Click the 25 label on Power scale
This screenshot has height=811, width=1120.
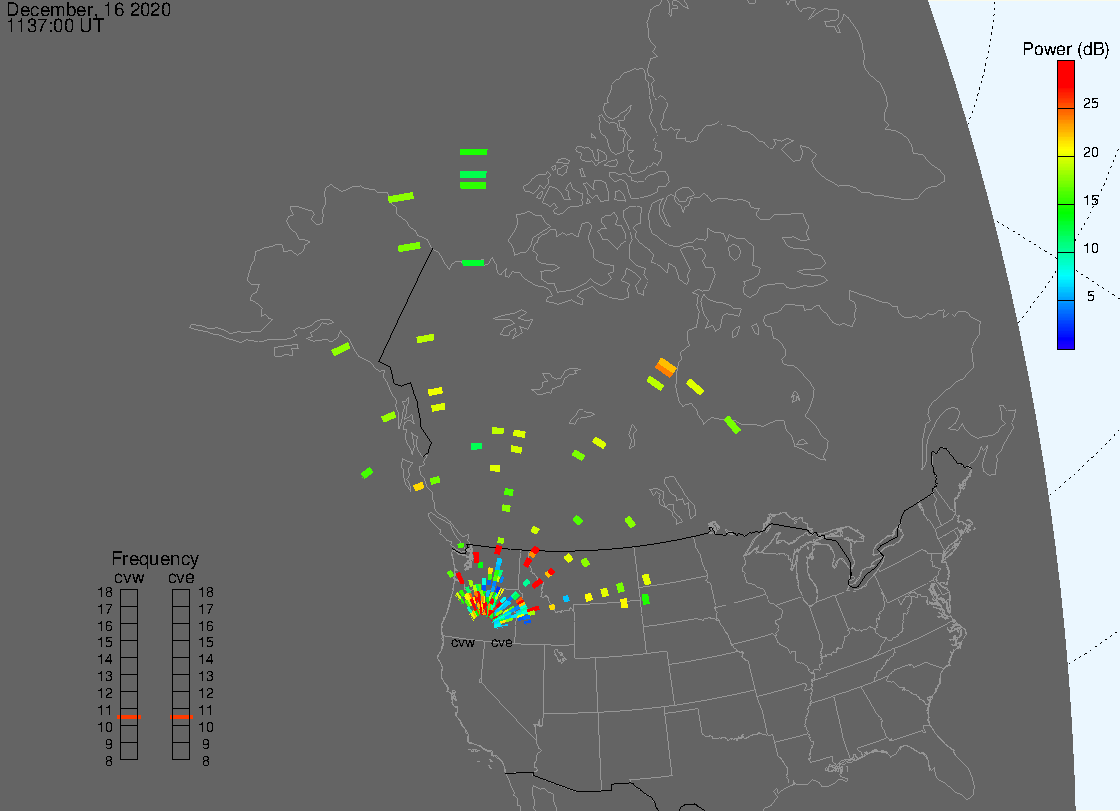pyautogui.click(x=1091, y=104)
